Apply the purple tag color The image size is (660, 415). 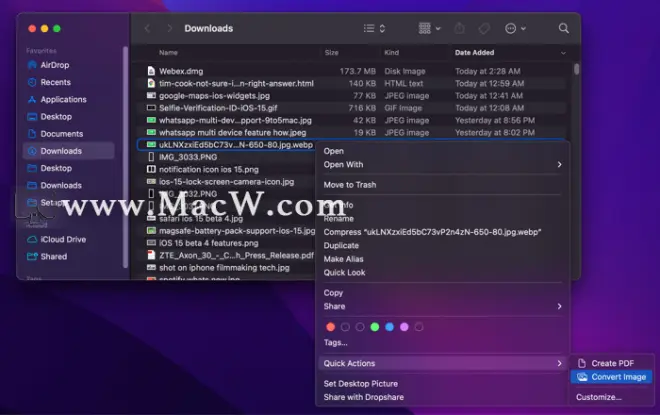(x=404, y=327)
